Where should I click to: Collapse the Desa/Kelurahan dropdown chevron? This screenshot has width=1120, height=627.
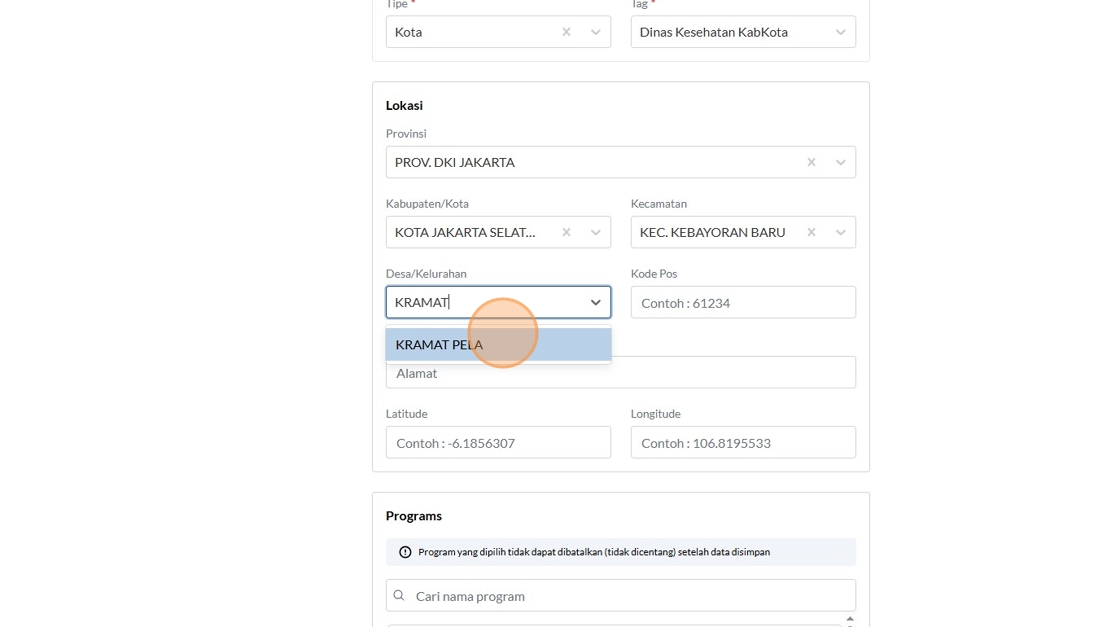[x=596, y=302]
